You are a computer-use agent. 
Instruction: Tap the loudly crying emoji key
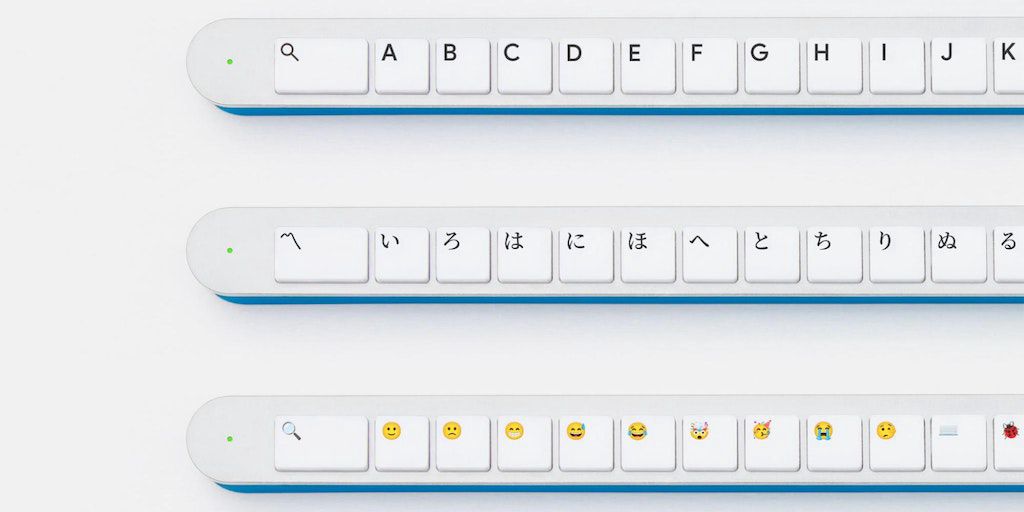[834, 443]
